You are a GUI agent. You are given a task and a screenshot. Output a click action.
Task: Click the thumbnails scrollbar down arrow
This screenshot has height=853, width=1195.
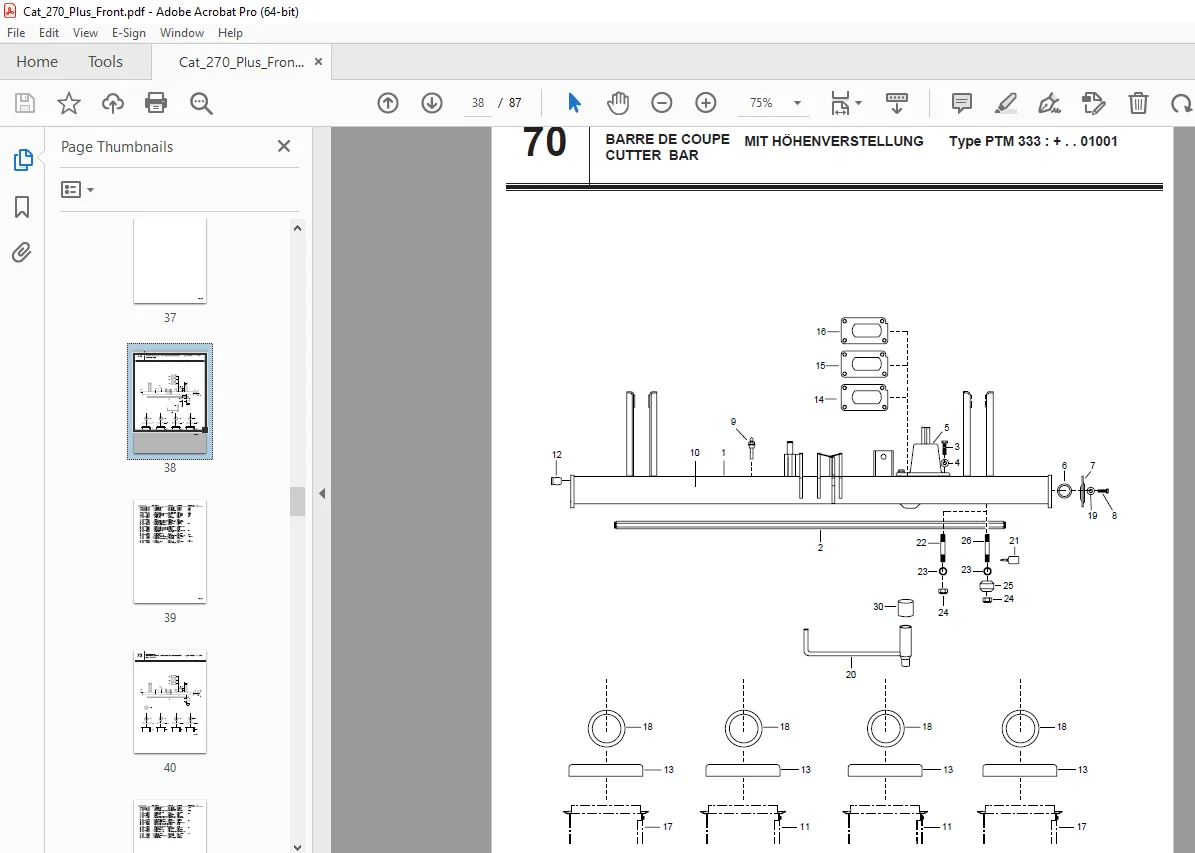pyautogui.click(x=297, y=846)
